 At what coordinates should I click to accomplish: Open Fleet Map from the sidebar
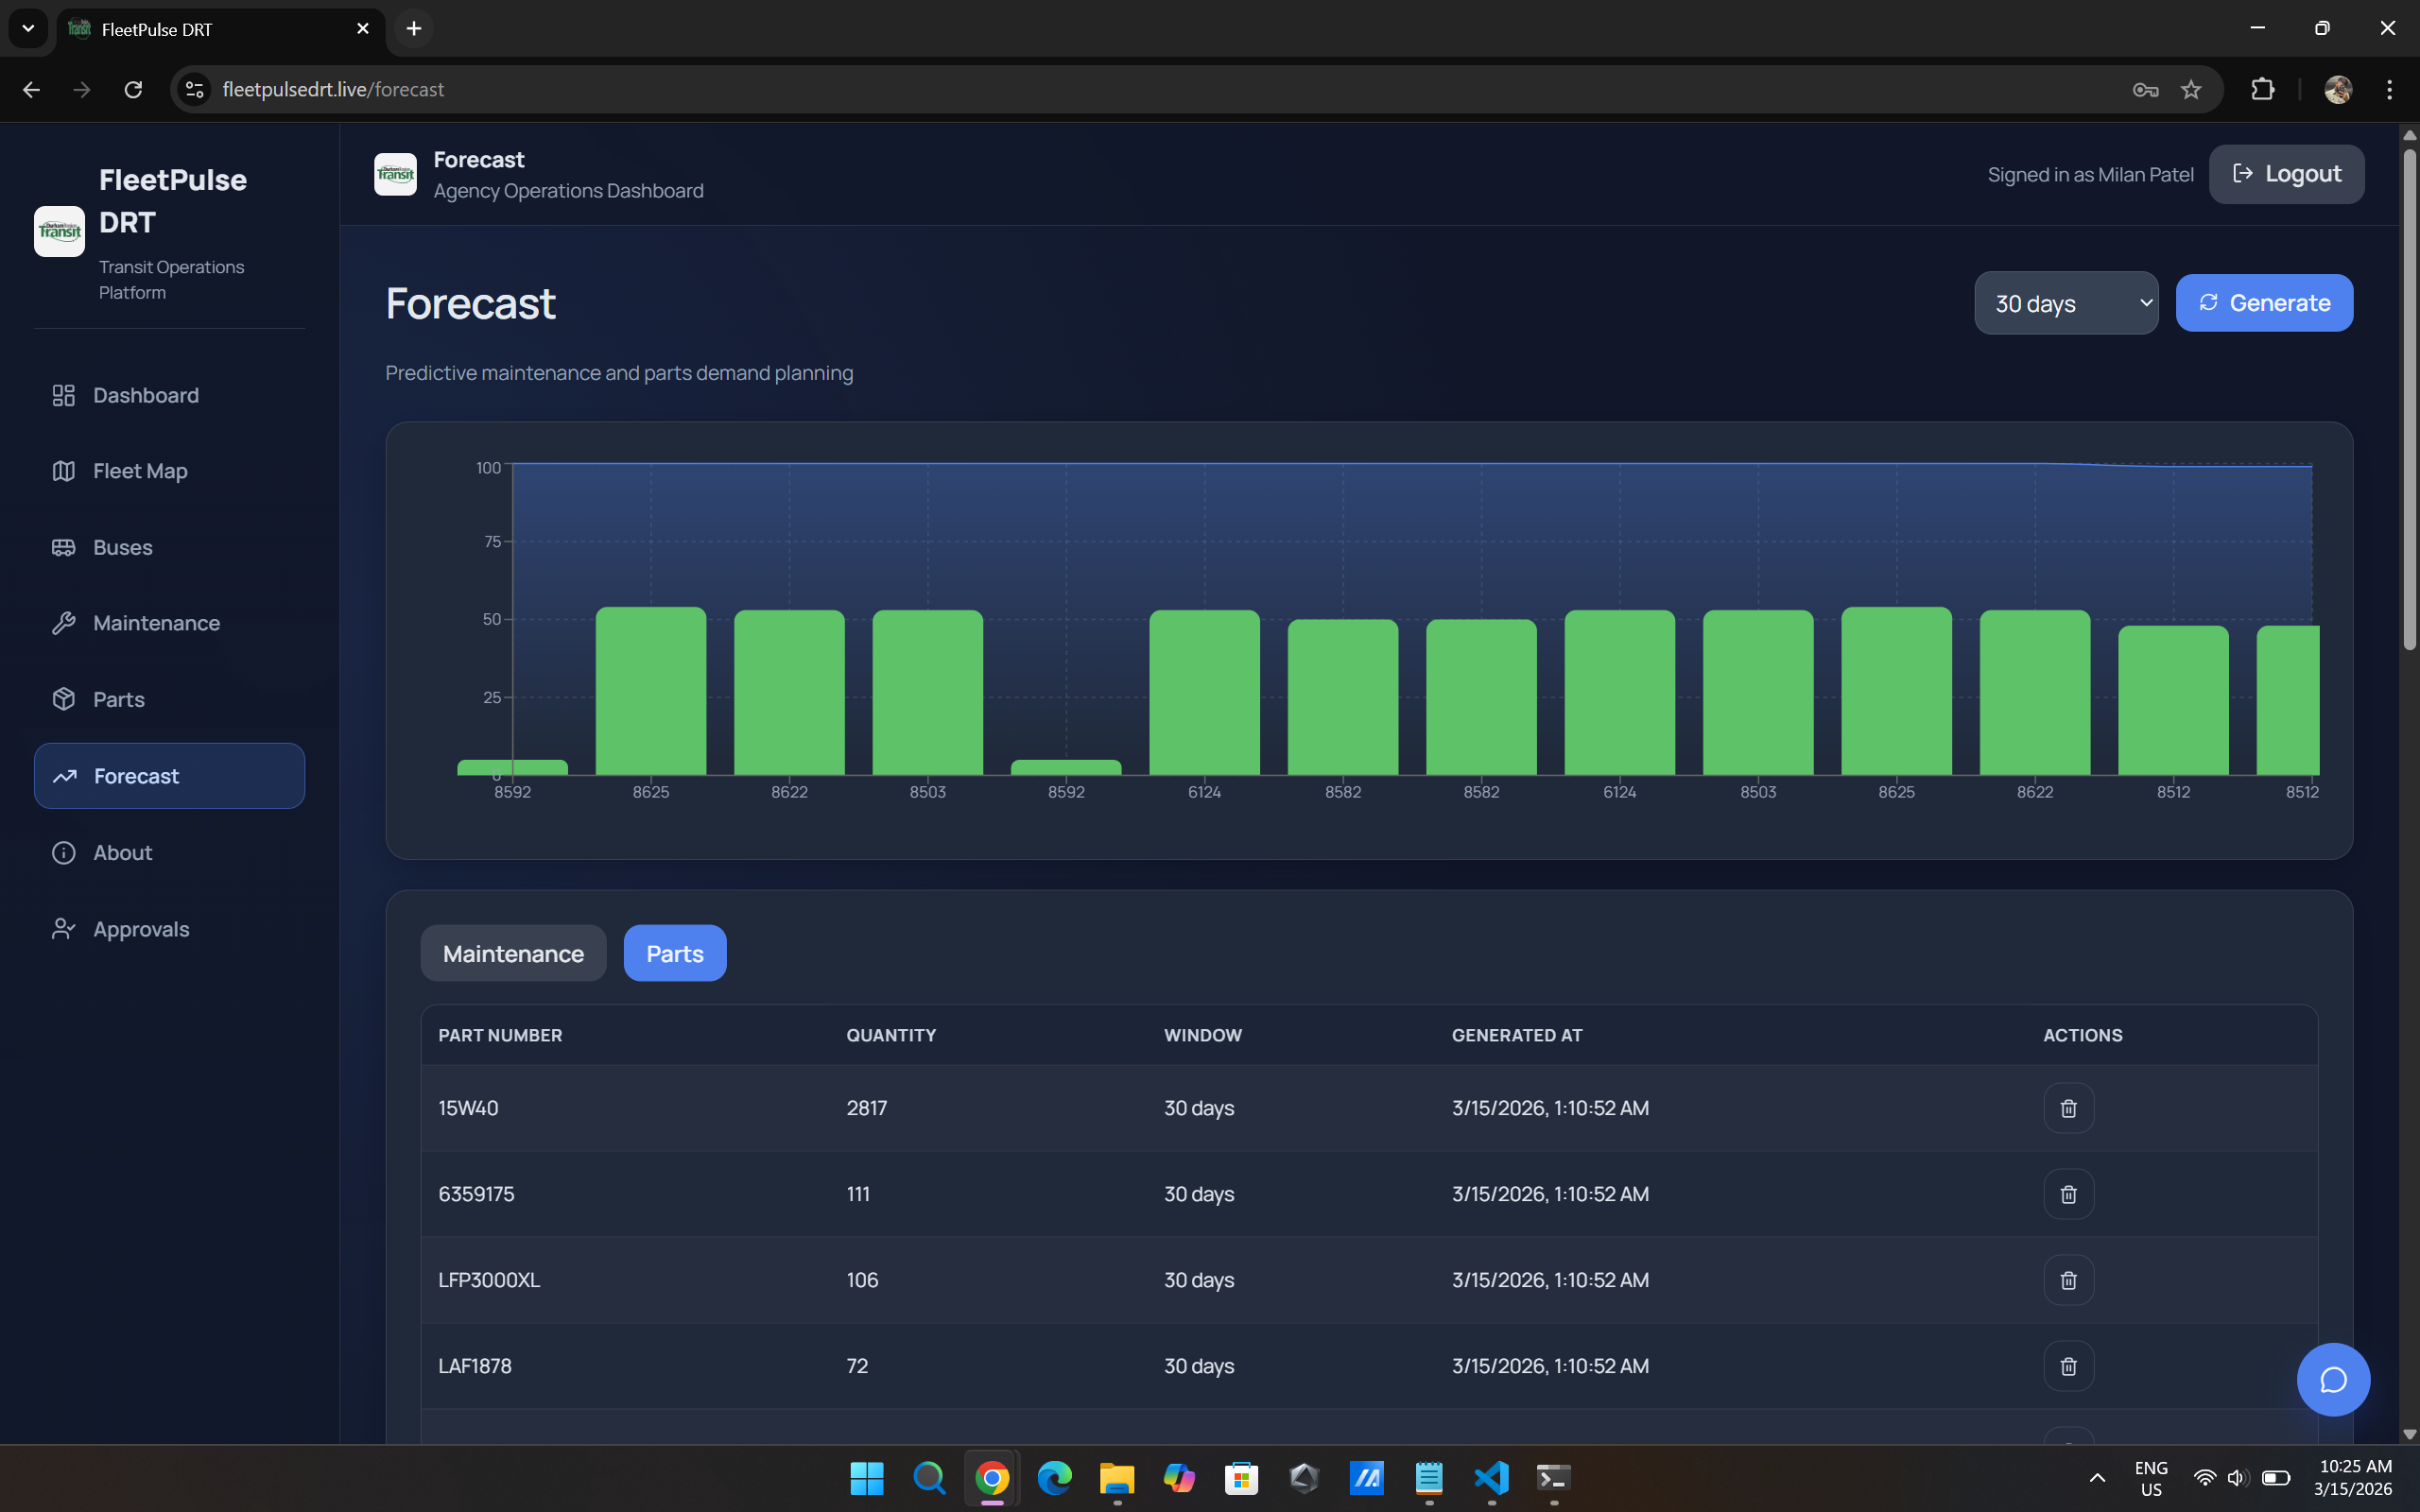tap(140, 471)
